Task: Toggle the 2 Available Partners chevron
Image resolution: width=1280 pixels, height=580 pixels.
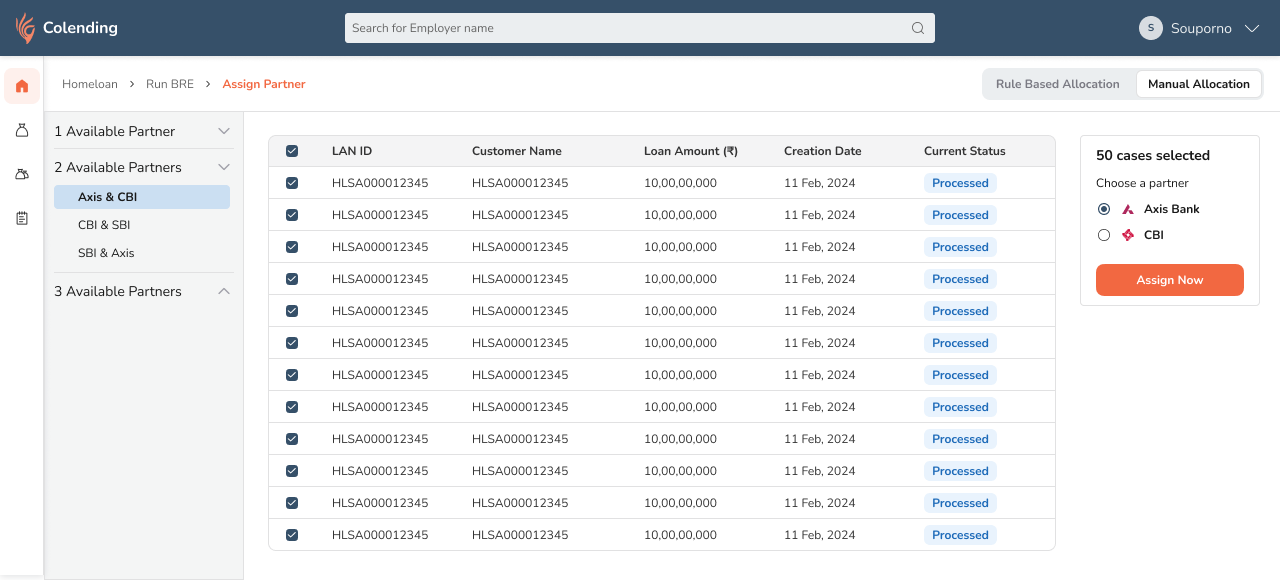Action: (224, 167)
